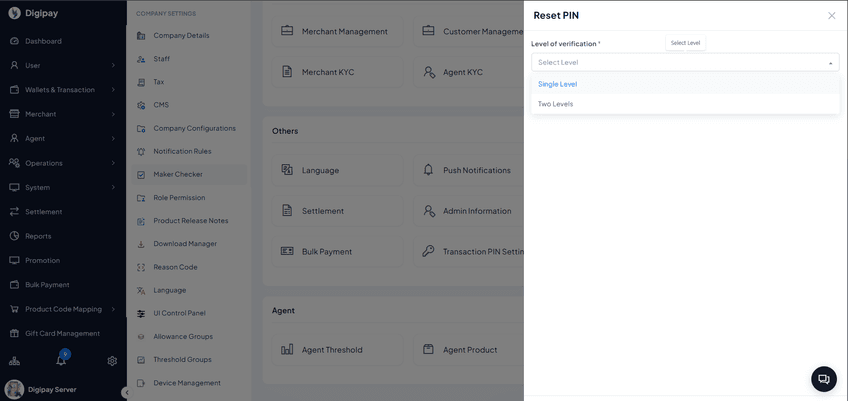Click the Download Manager download icon
The image size is (848, 401).
point(141,244)
